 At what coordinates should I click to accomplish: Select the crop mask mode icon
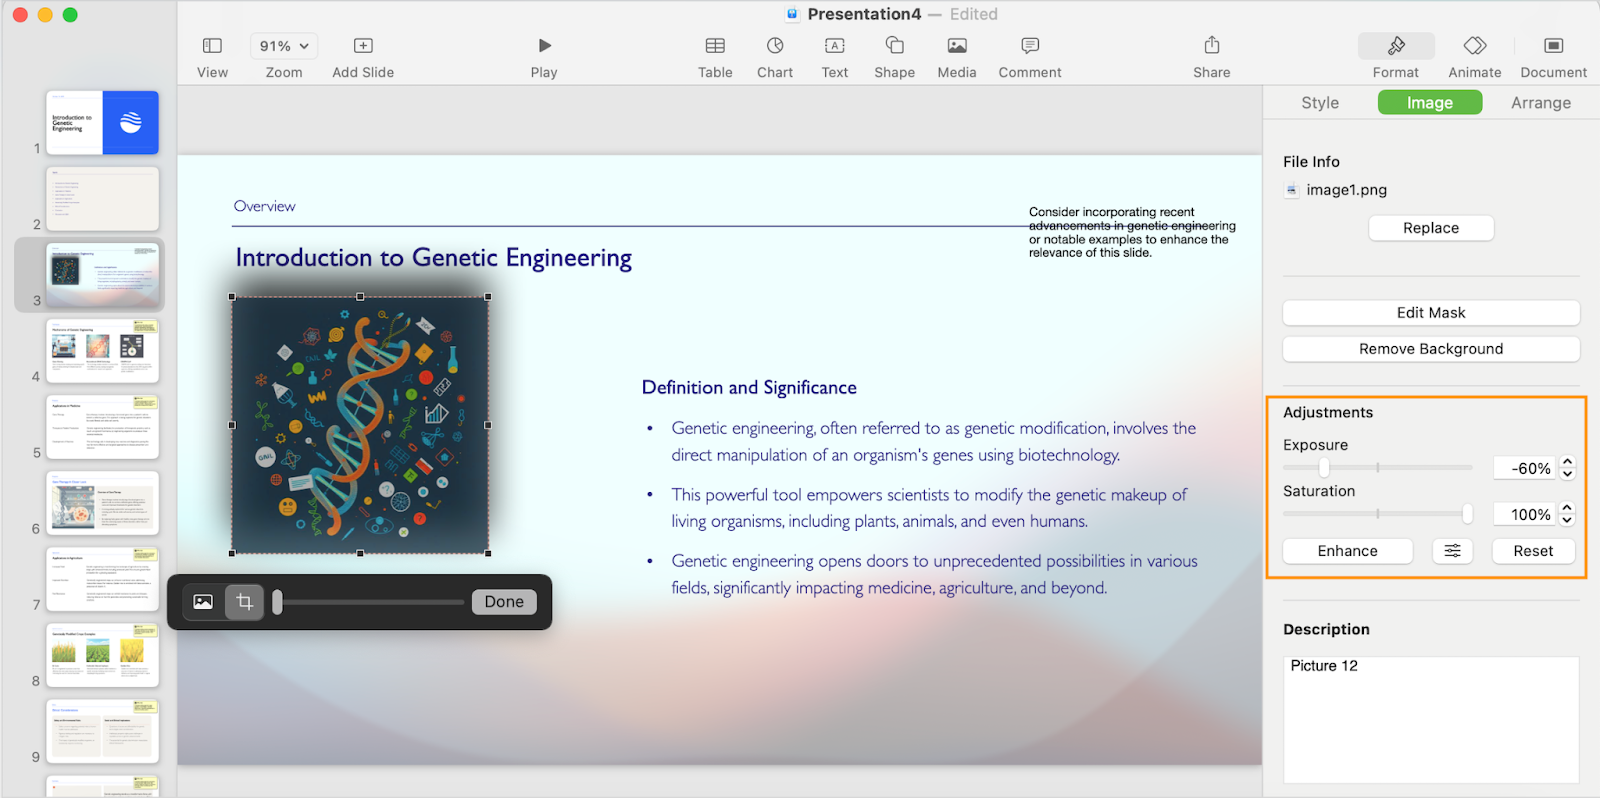(x=244, y=602)
